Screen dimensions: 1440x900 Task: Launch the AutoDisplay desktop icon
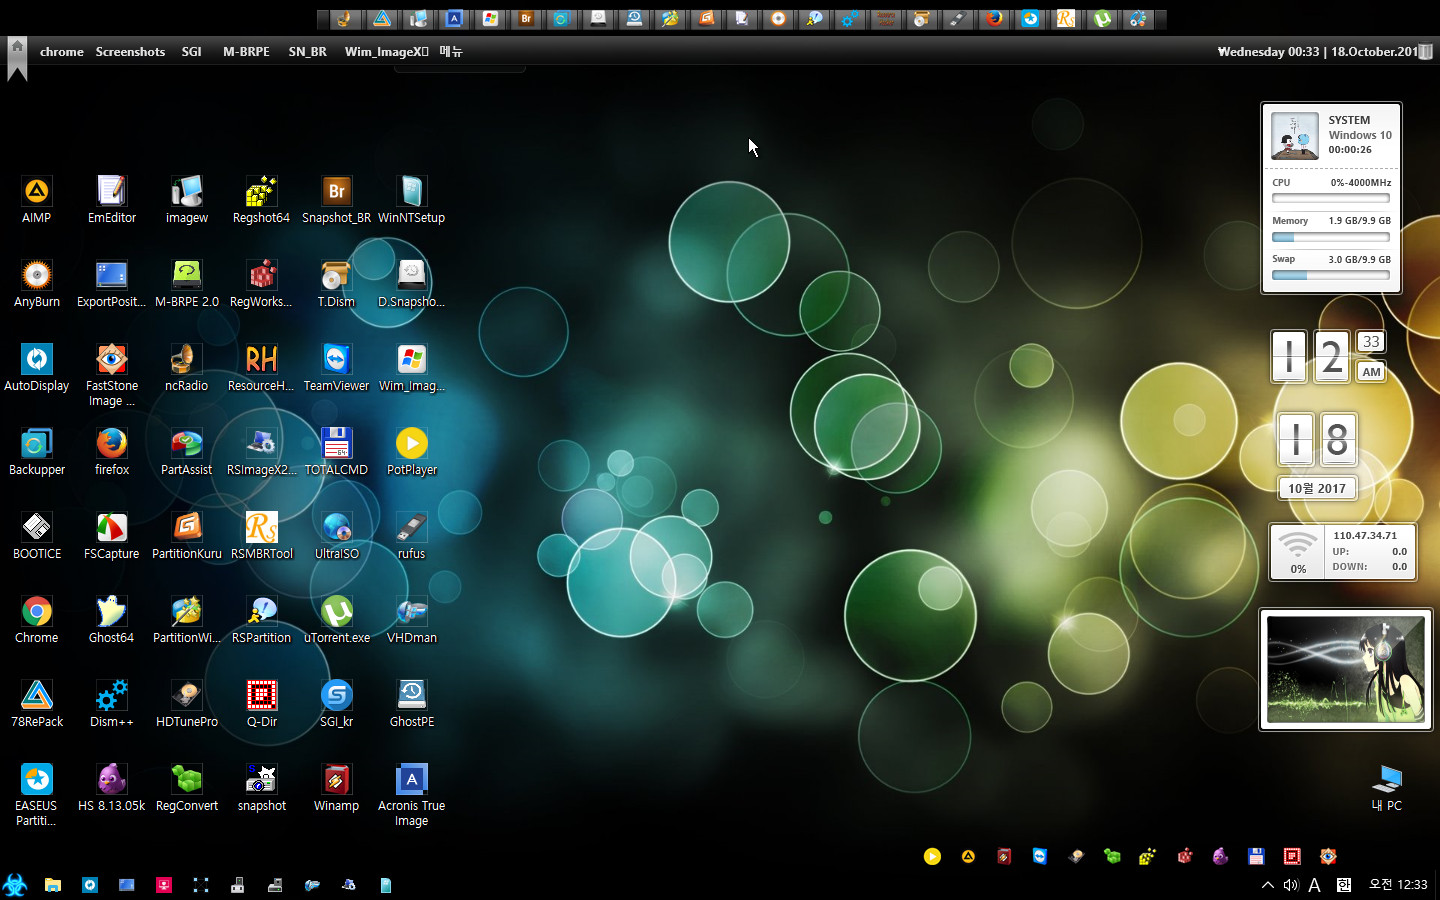coord(37,368)
